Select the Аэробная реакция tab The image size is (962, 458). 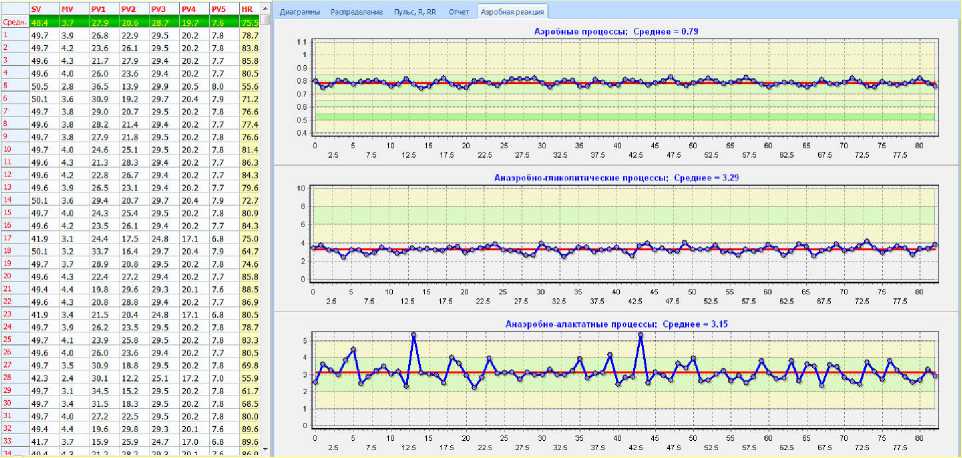512,12
